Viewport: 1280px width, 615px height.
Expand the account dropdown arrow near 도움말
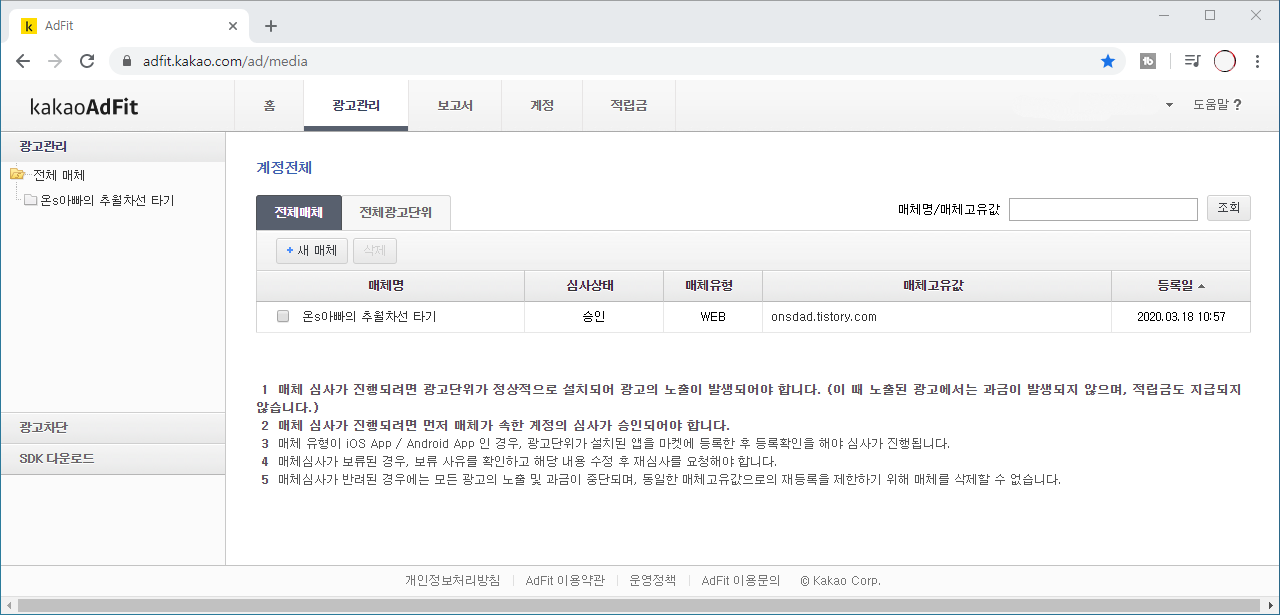point(1169,105)
